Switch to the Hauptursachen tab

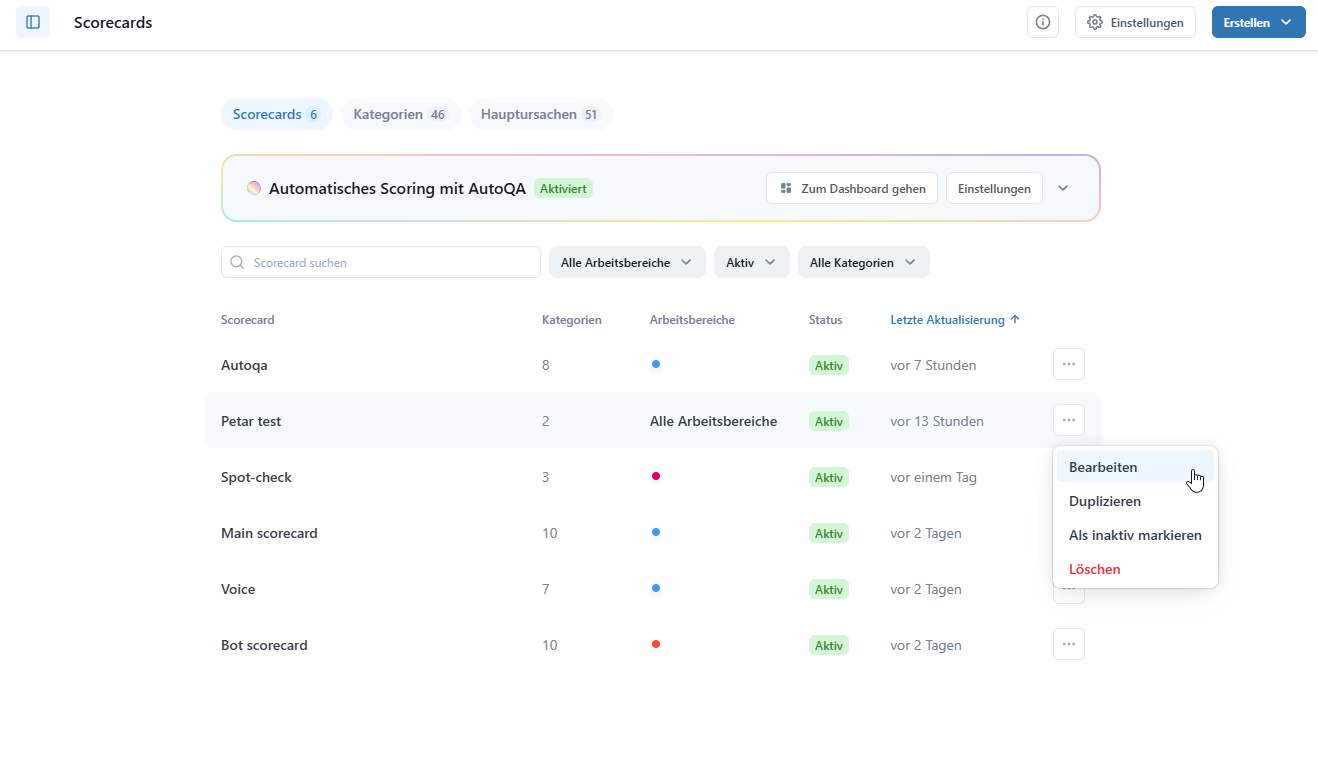click(540, 115)
